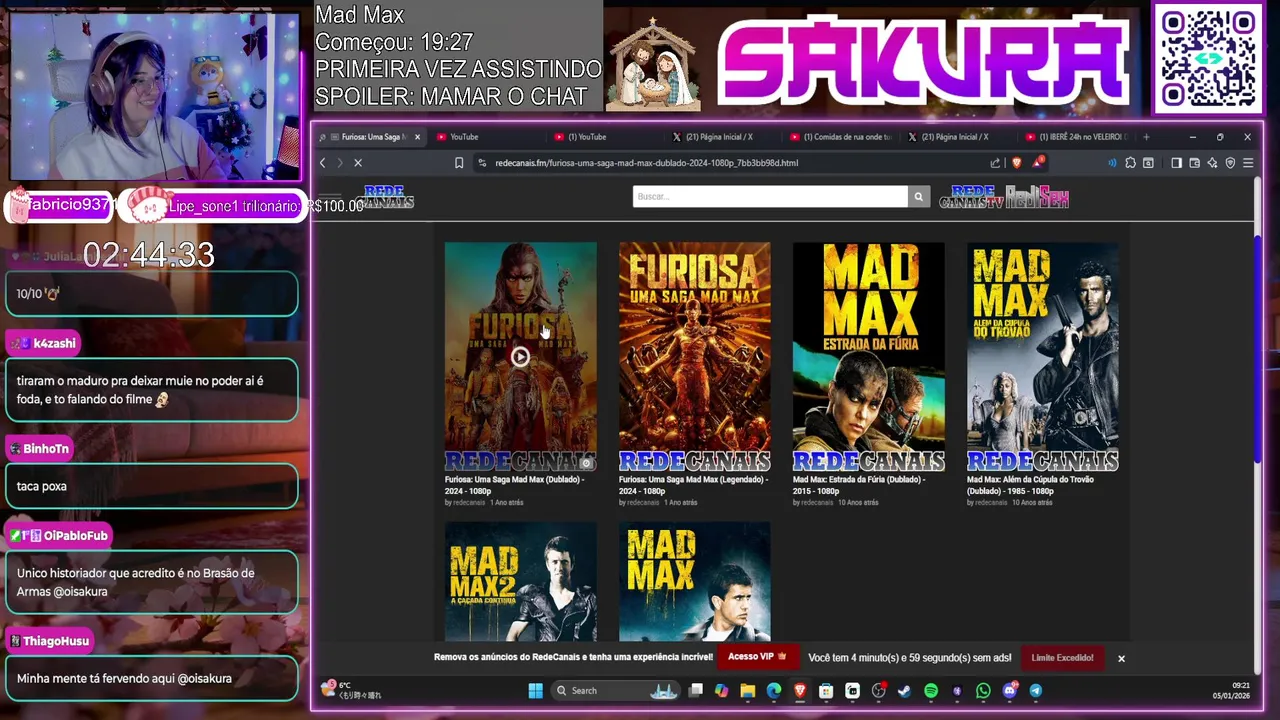Click the bookmark icon left of the address bar
1280x720 pixels.
pos(459,163)
